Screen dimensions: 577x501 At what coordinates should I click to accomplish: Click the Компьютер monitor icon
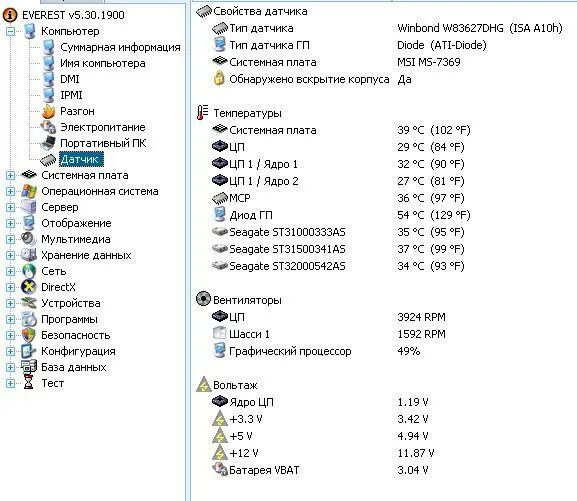click(x=29, y=31)
